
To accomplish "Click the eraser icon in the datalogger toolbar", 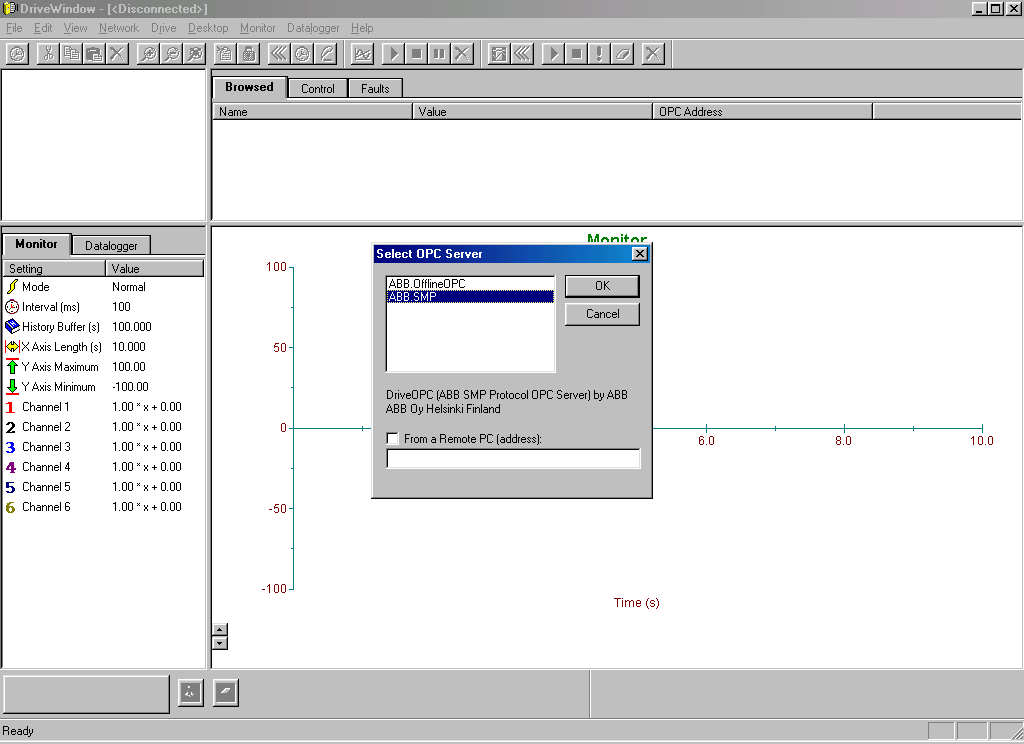I will (x=622, y=54).
